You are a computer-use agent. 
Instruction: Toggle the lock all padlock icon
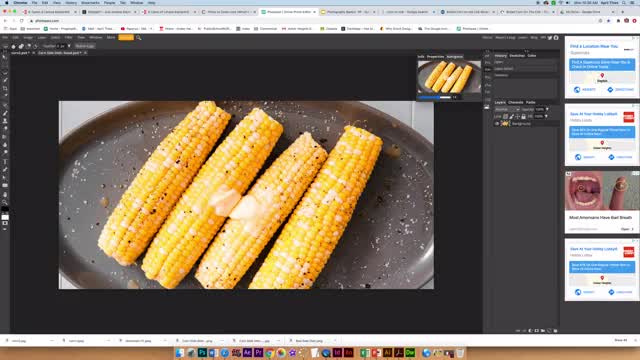pyautogui.click(x=523, y=117)
